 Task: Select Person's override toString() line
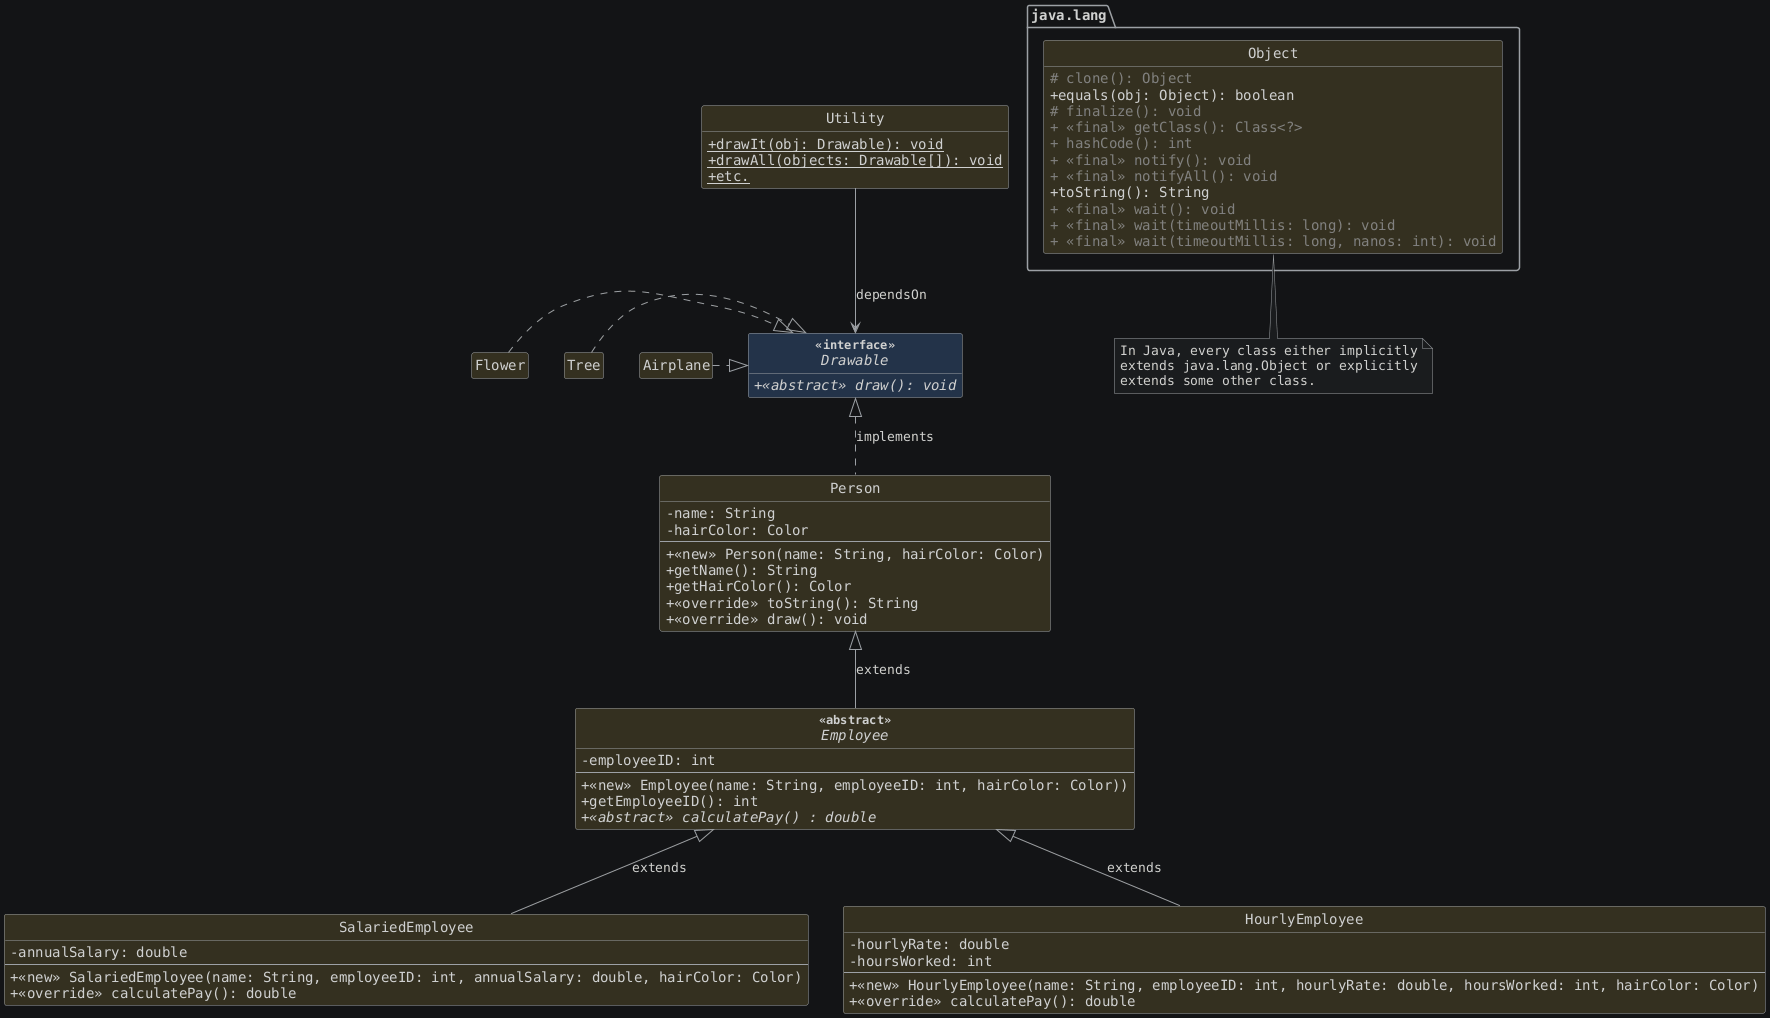click(792, 603)
